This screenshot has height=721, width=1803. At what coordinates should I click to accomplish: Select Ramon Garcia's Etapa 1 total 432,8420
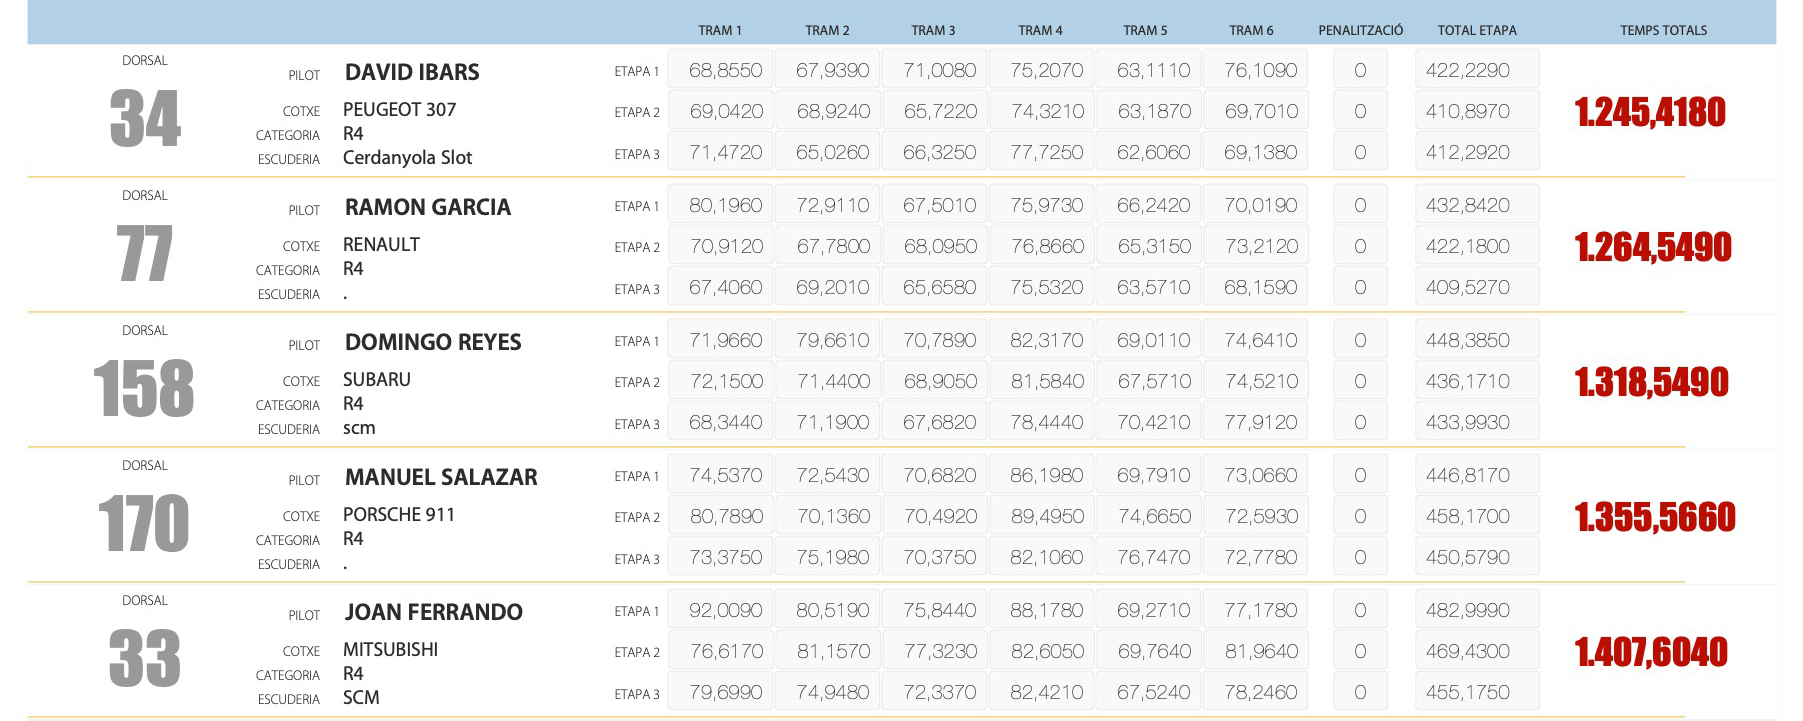click(1476, 206)
